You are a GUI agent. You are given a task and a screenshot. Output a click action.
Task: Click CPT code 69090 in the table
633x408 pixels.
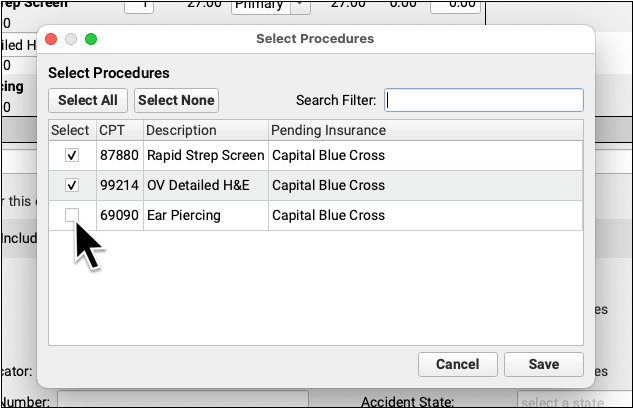click(119, 215)
